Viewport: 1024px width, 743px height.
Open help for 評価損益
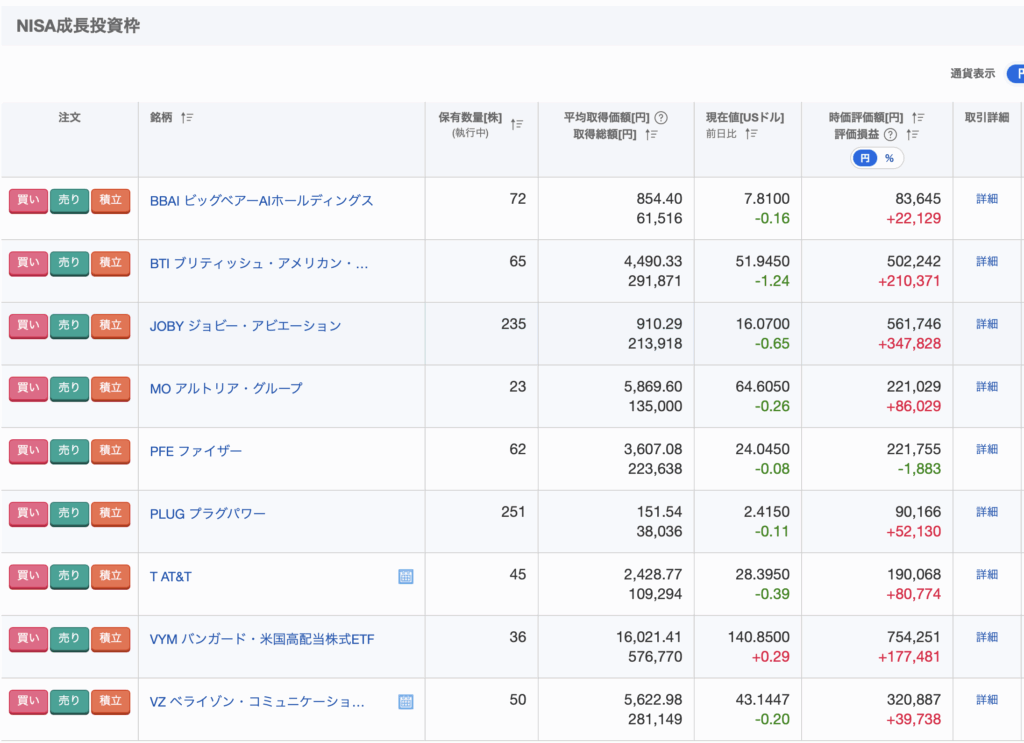click(x=890, y=134)
